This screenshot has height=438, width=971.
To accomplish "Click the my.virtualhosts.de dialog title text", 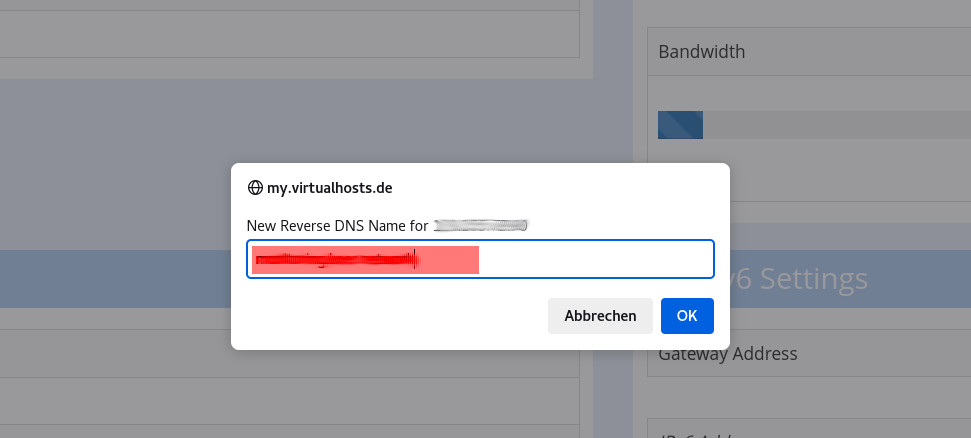I will (329, 188).
